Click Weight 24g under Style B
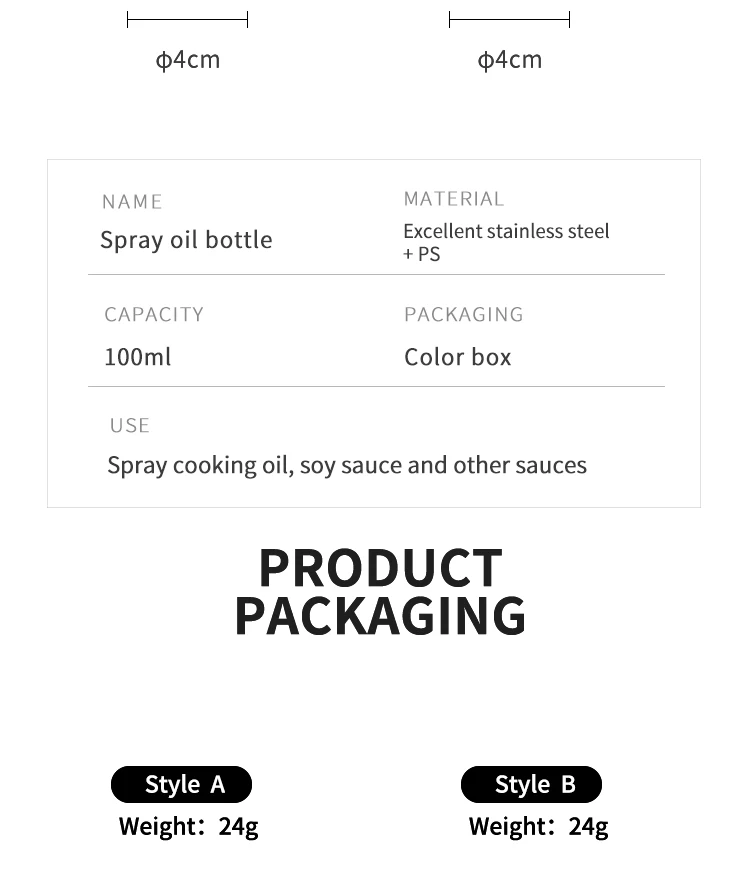This screenshot has height=870, width=750. click(538, 827)
